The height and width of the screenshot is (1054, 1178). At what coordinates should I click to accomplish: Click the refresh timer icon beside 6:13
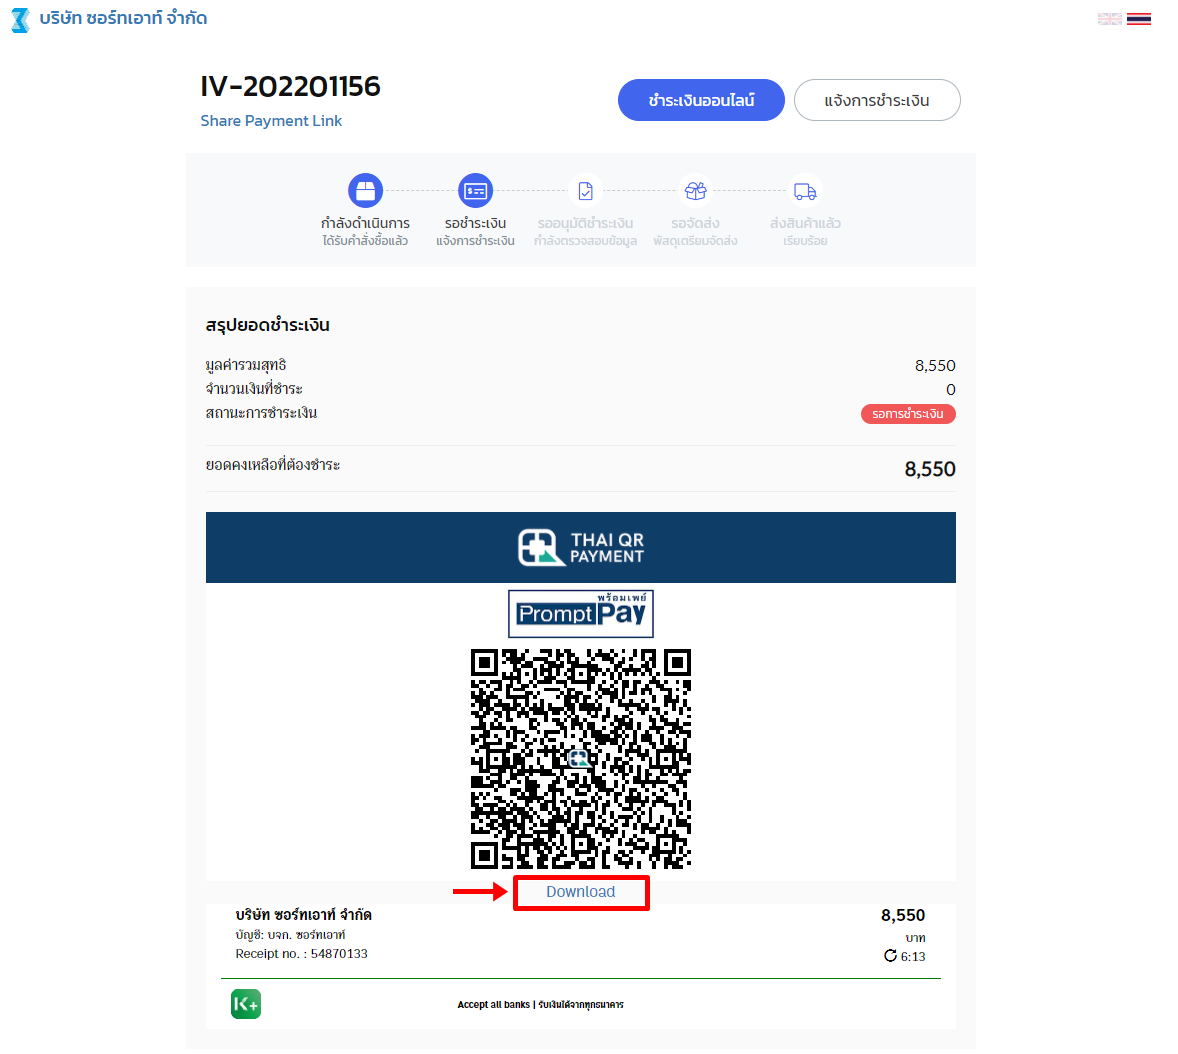click(890, 956)
